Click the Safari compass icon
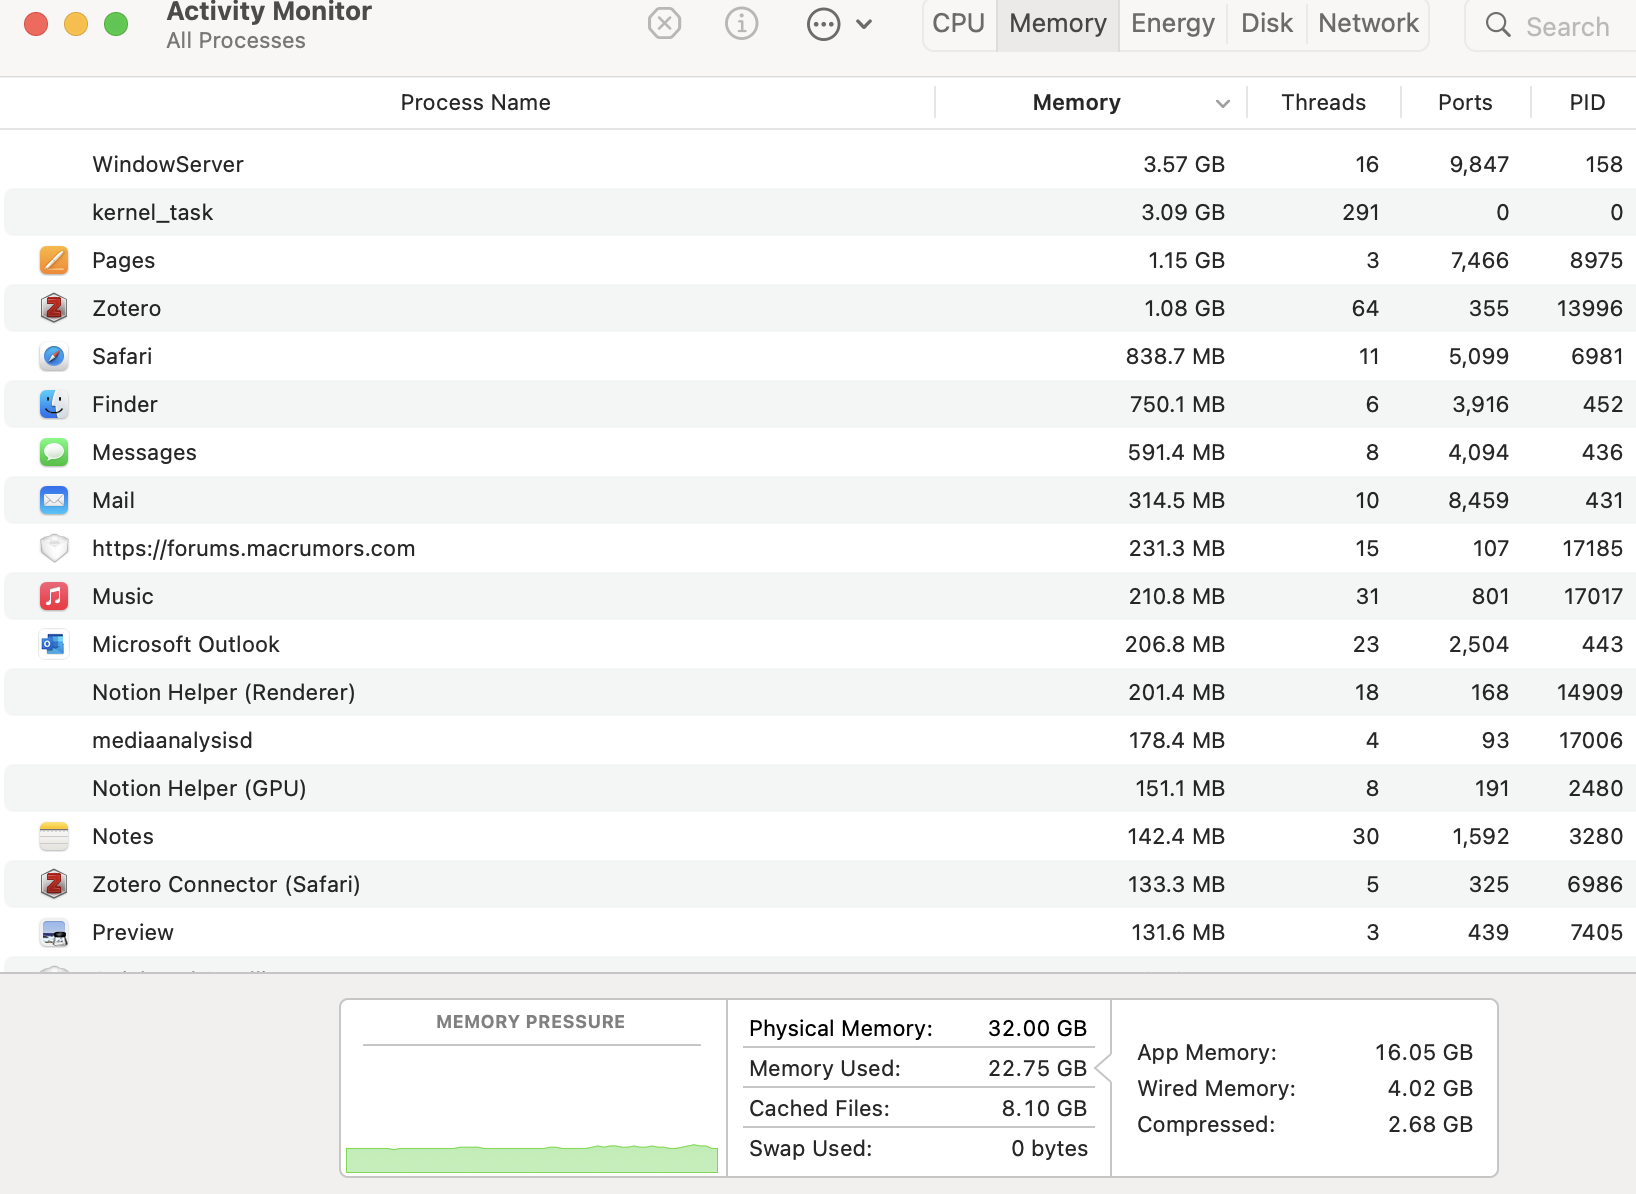Image resolution: width=1636 pixels, height=1194 pixels. [x=54, y=357]
